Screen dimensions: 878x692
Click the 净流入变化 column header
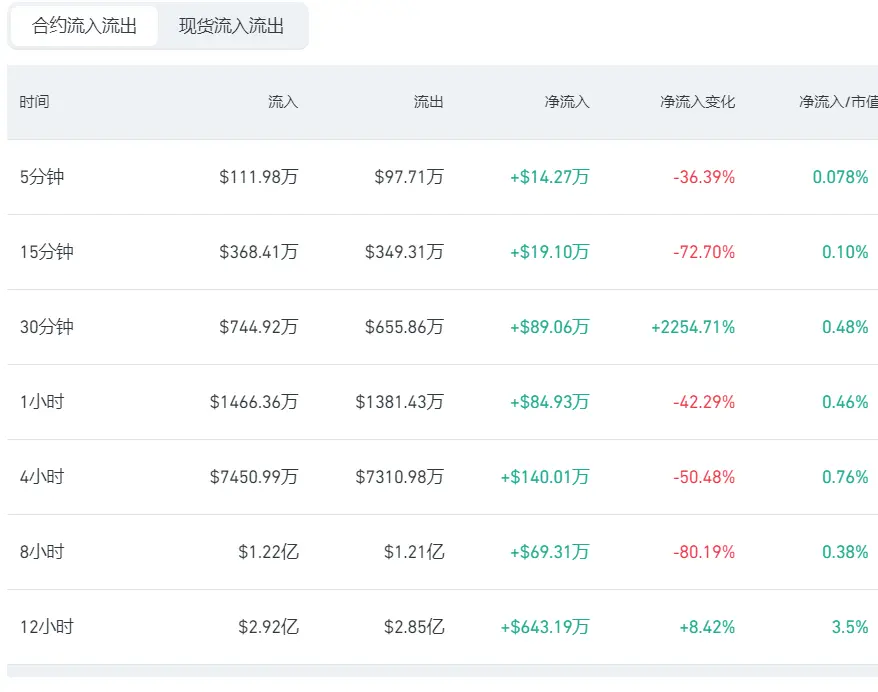click(x=697, y=102)
